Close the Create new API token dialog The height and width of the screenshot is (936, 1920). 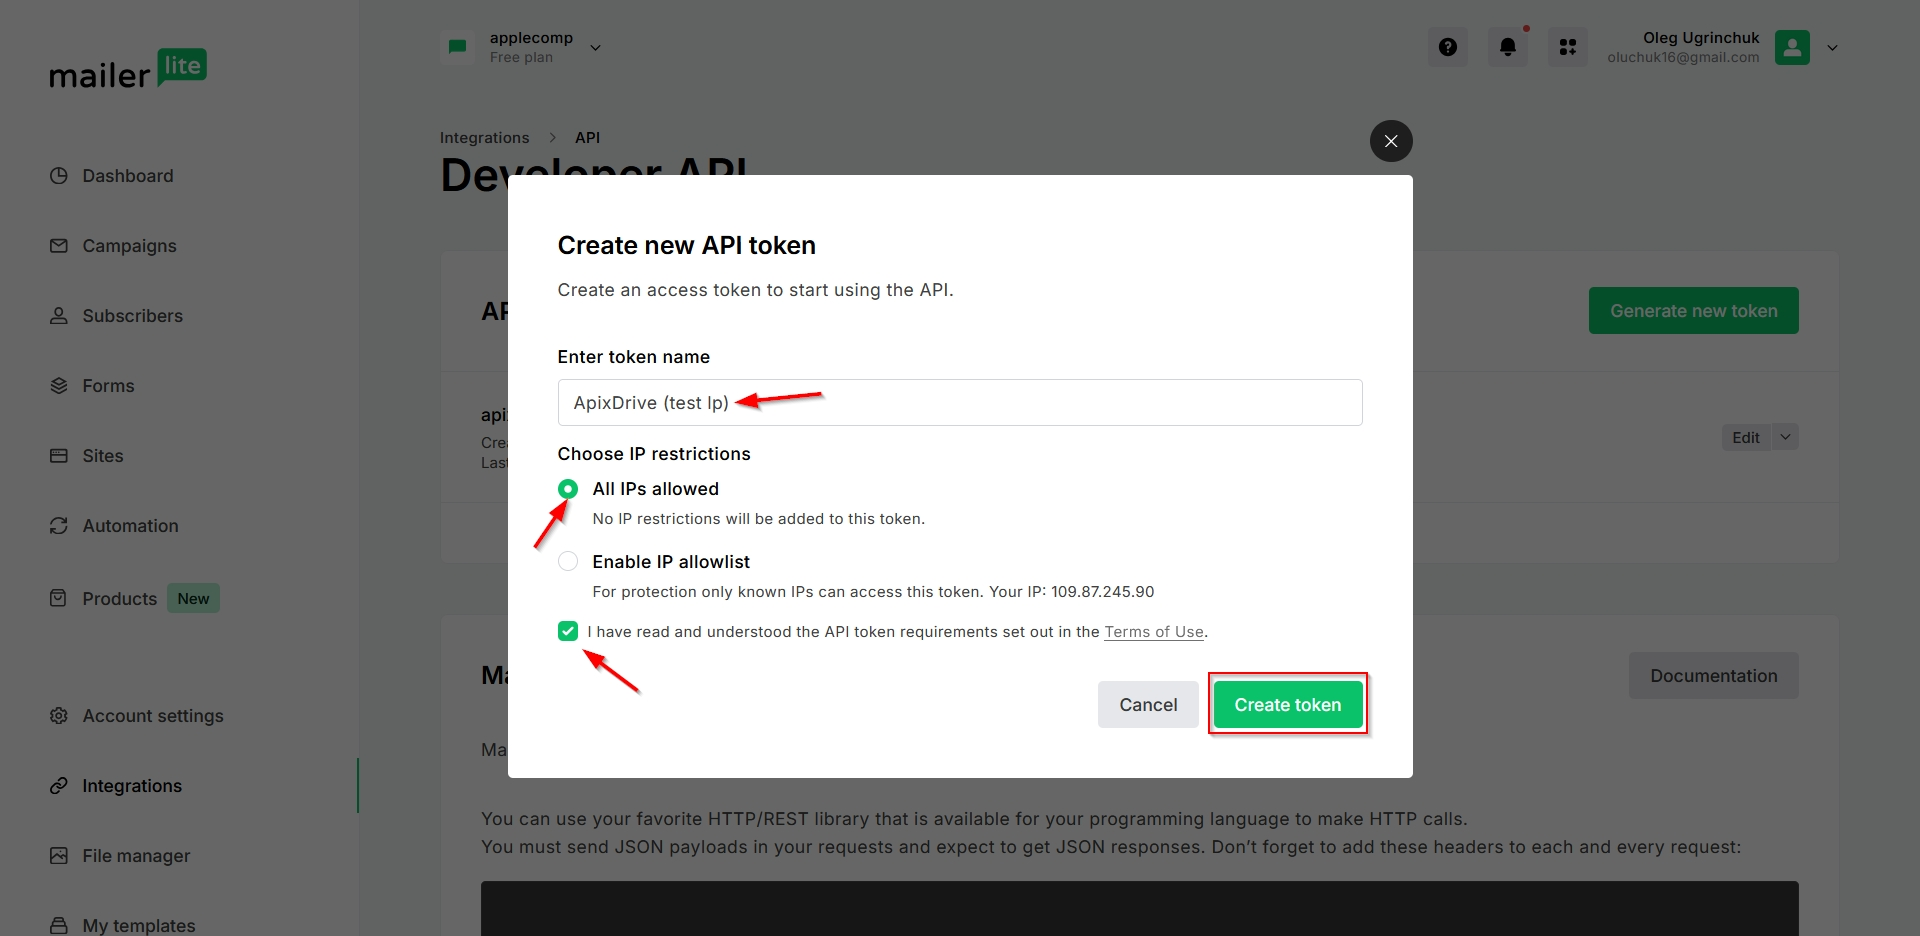tap(1391, 141)
